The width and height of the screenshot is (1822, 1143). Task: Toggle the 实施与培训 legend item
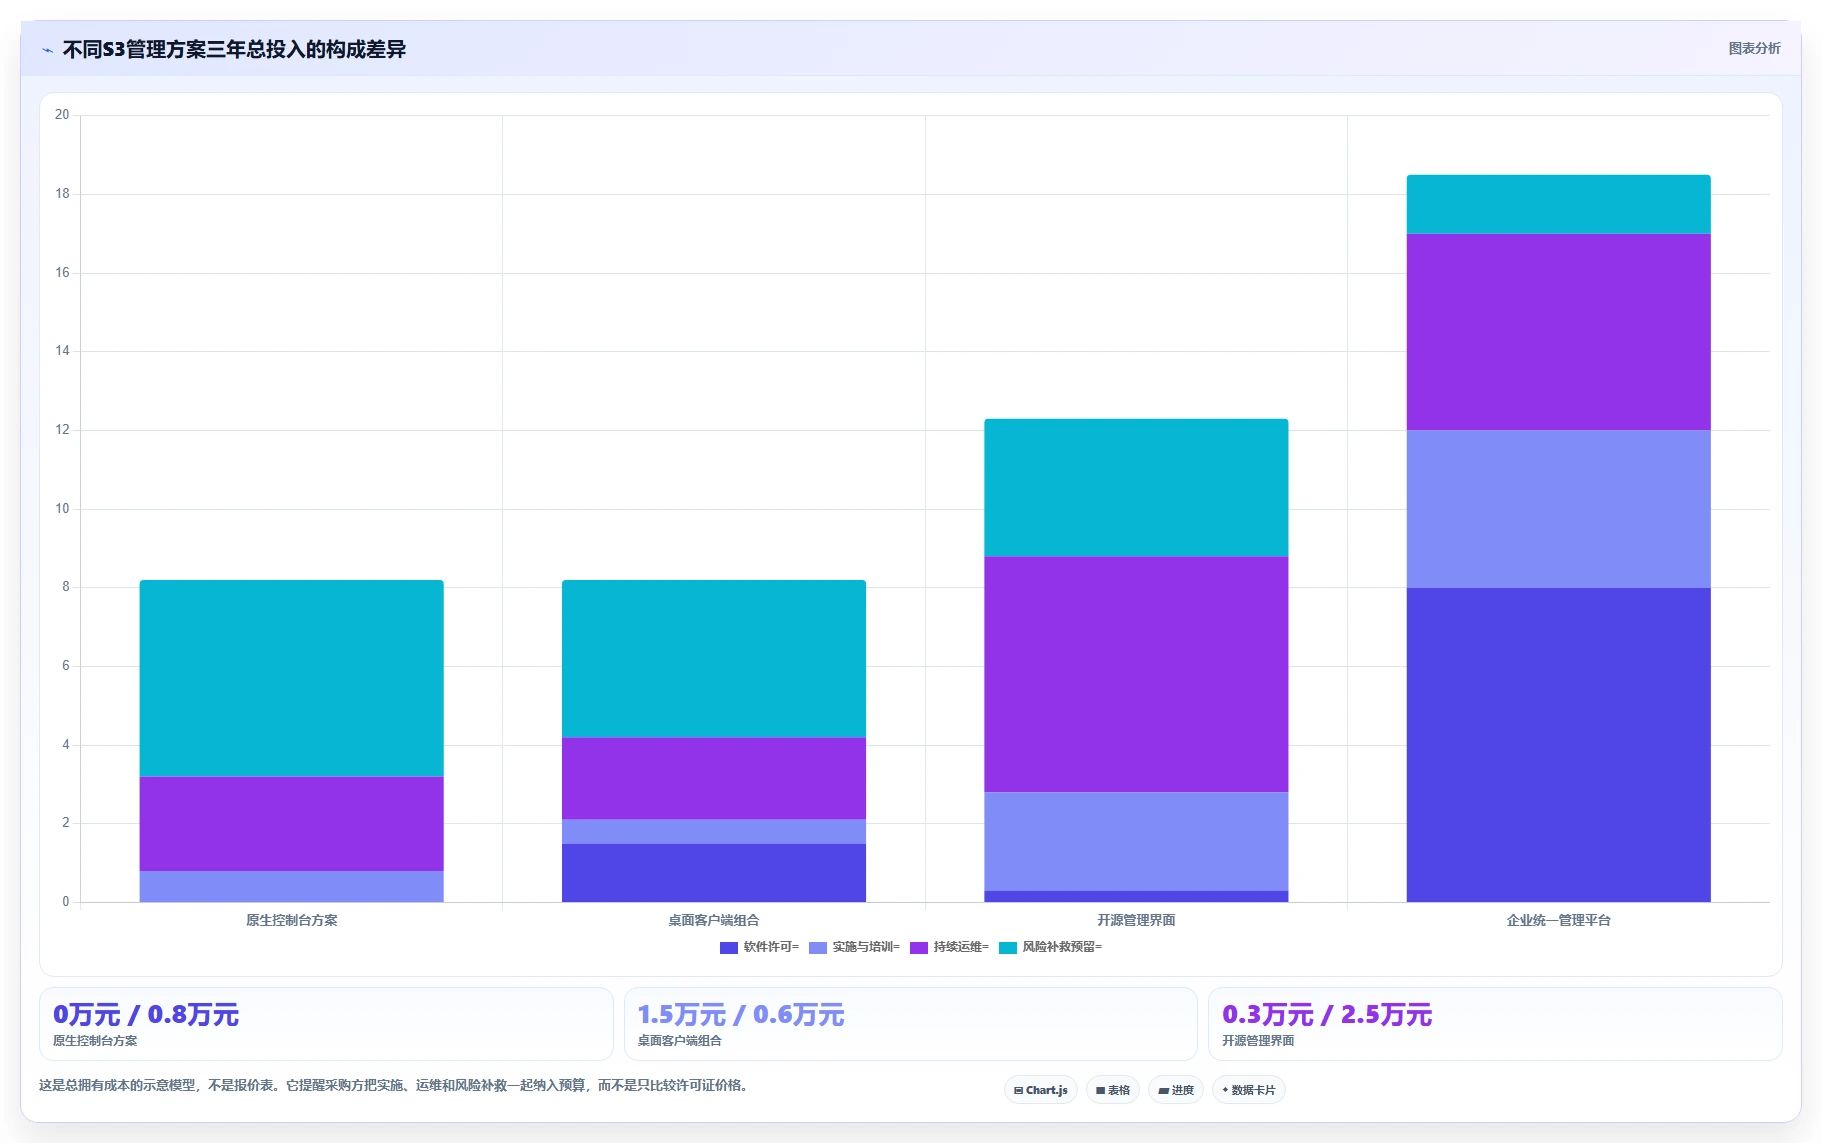pyautogui.click(x=854, y=947)
